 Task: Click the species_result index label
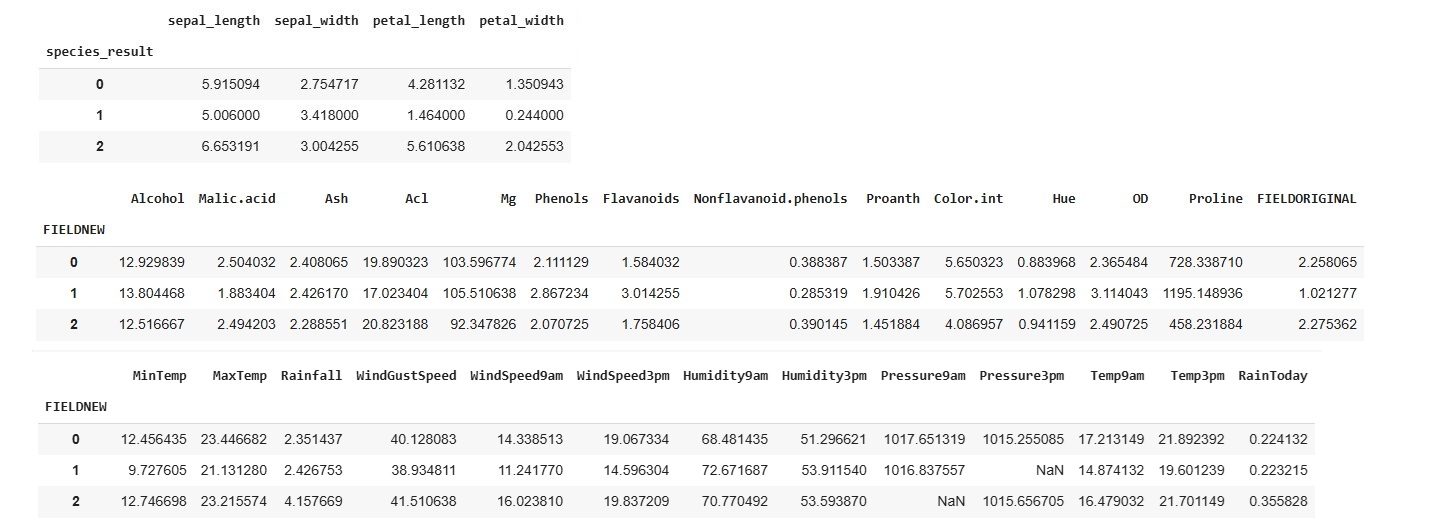[99, 51]
